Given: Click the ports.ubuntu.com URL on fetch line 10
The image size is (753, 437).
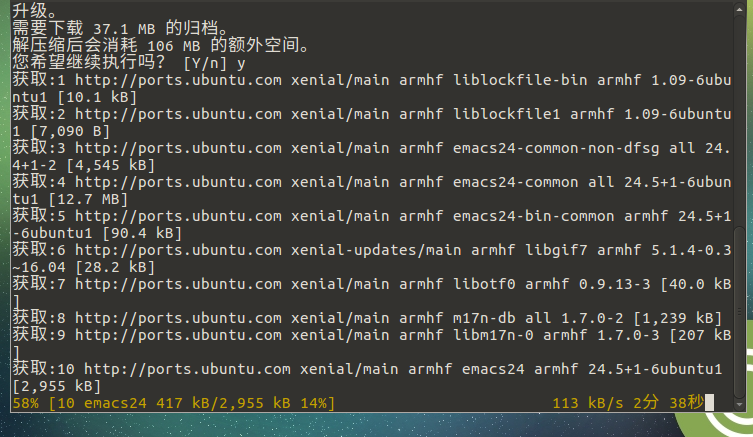Looking at the screenshot, I should click(186, 369).
